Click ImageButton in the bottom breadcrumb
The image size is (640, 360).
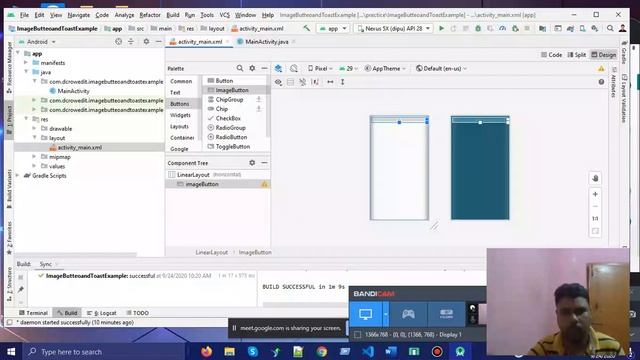(x=255, y=252)
